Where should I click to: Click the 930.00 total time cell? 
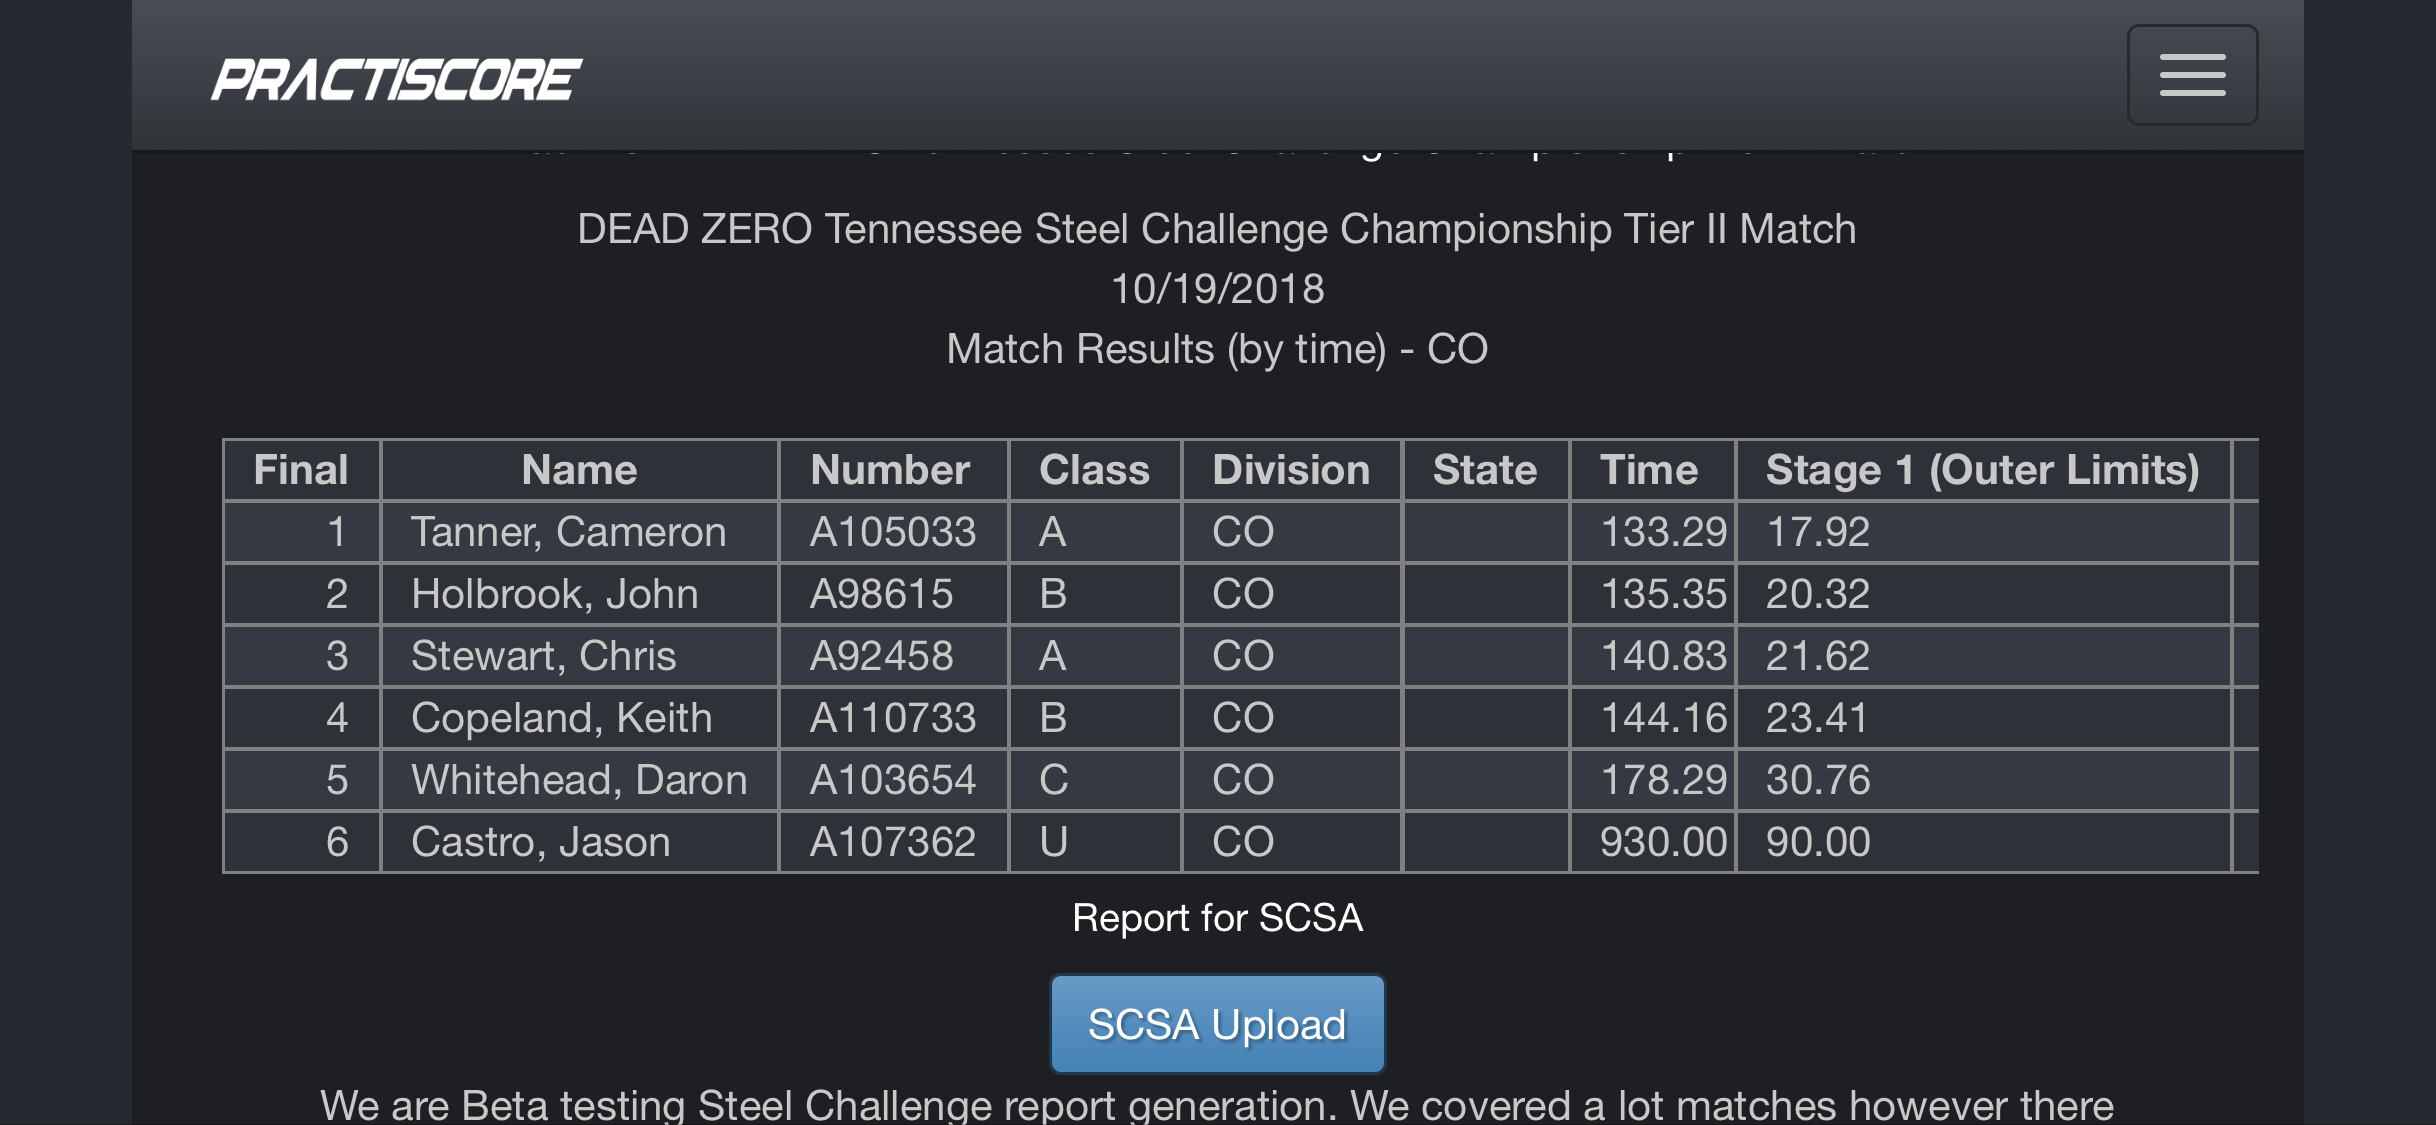(1663, 842)
